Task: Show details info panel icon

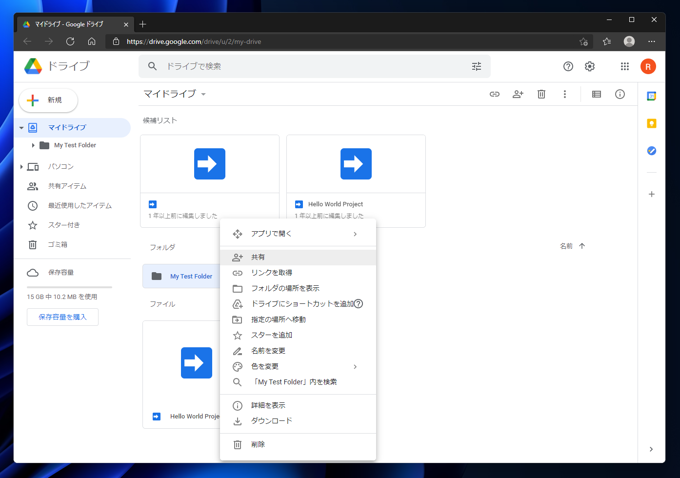Action: tap(620, 94)
